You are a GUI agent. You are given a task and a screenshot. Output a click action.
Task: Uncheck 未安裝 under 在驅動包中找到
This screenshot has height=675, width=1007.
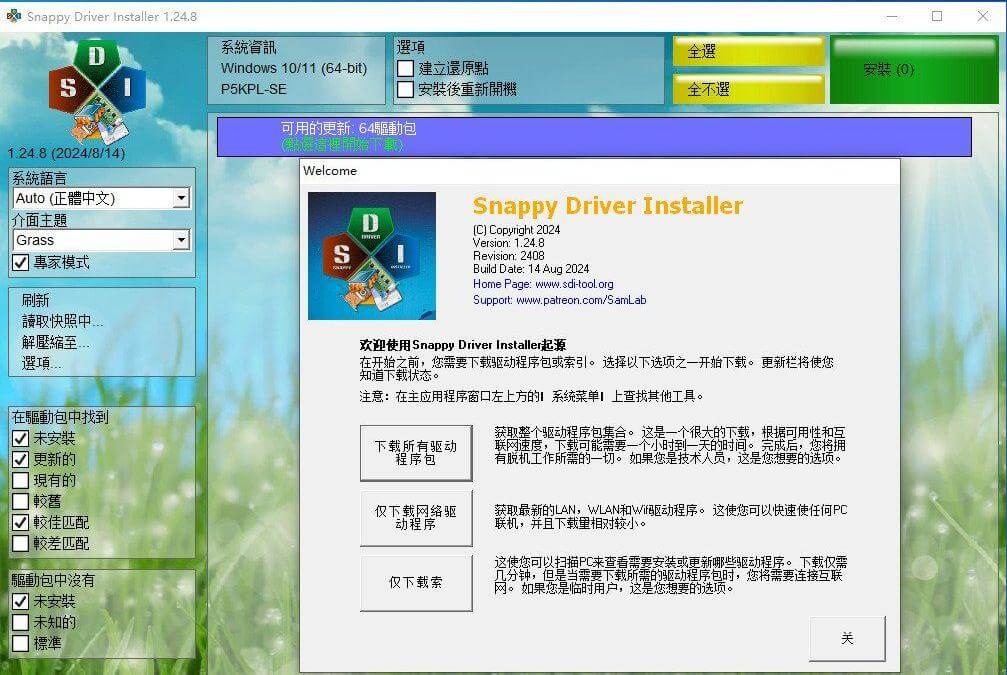pyautogui.click(x=21, y=438)
